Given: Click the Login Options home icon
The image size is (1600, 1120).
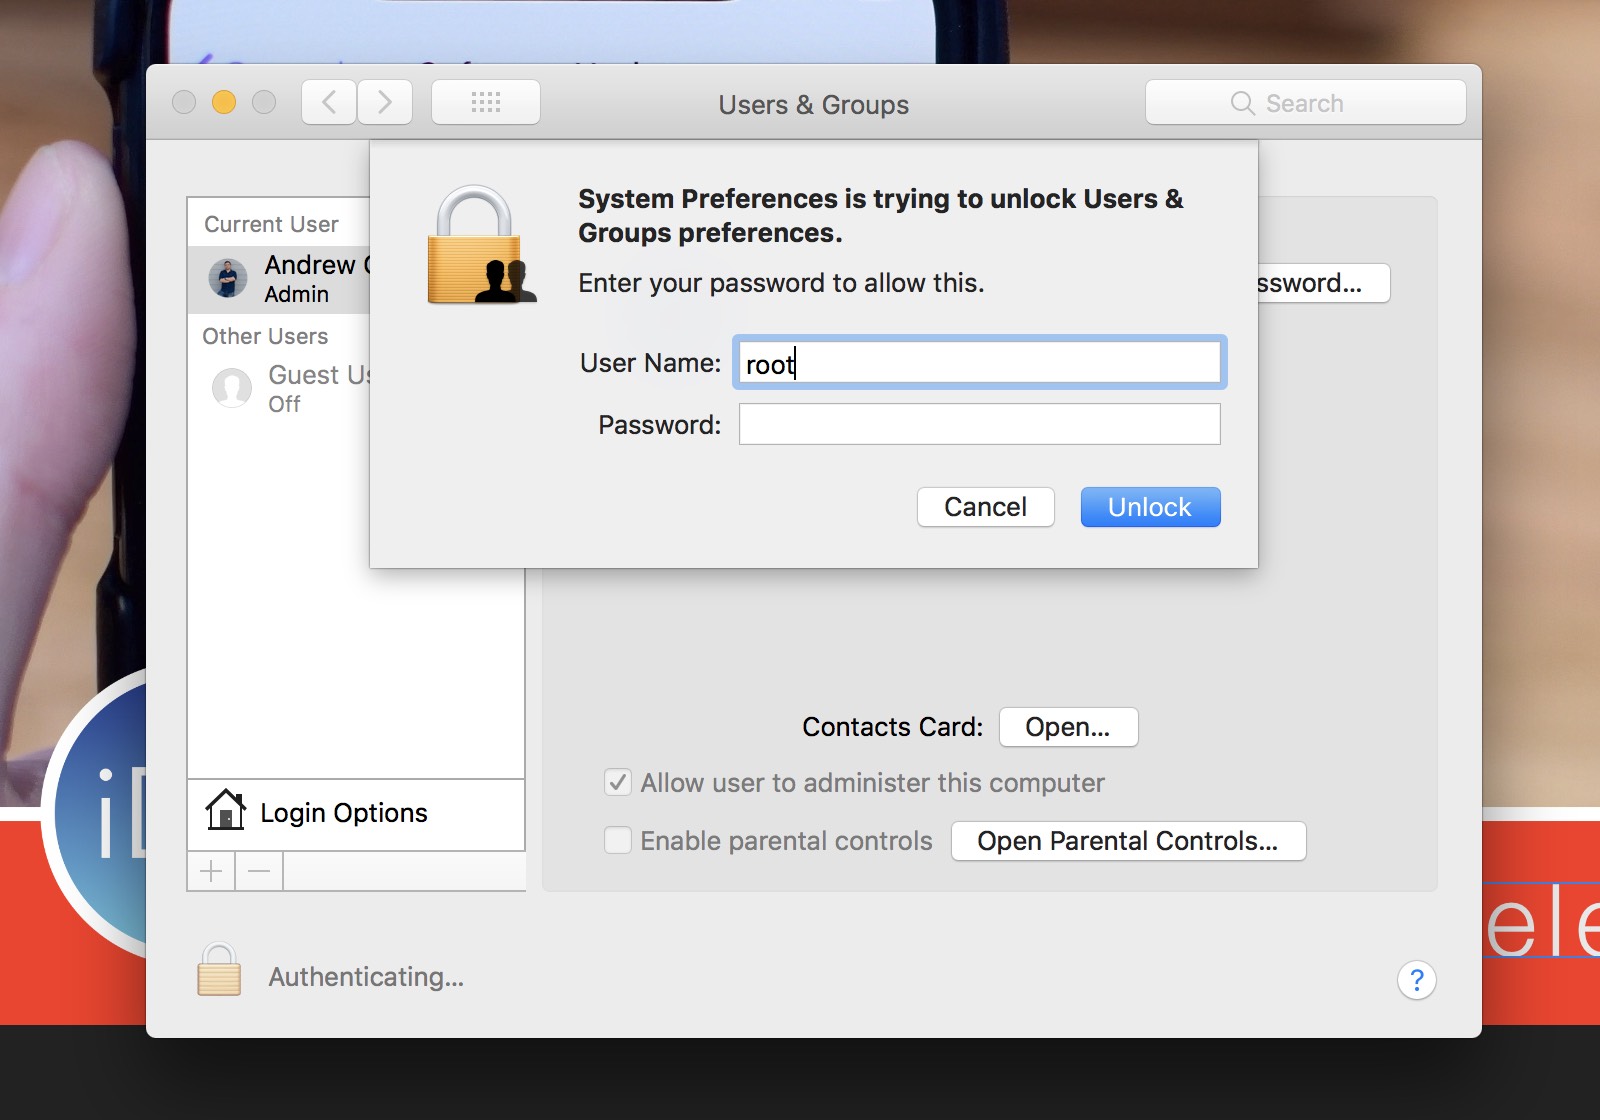Looking at the screenshot, I should pyautogui.click(x=225, y=812).
